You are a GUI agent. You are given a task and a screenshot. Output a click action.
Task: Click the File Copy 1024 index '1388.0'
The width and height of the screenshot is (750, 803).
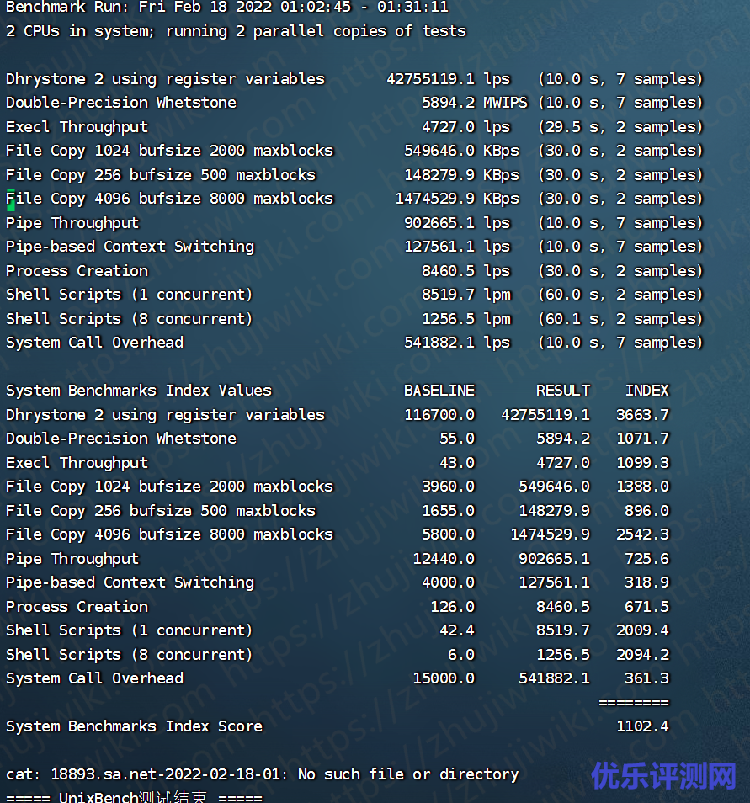tap(642, 487)
